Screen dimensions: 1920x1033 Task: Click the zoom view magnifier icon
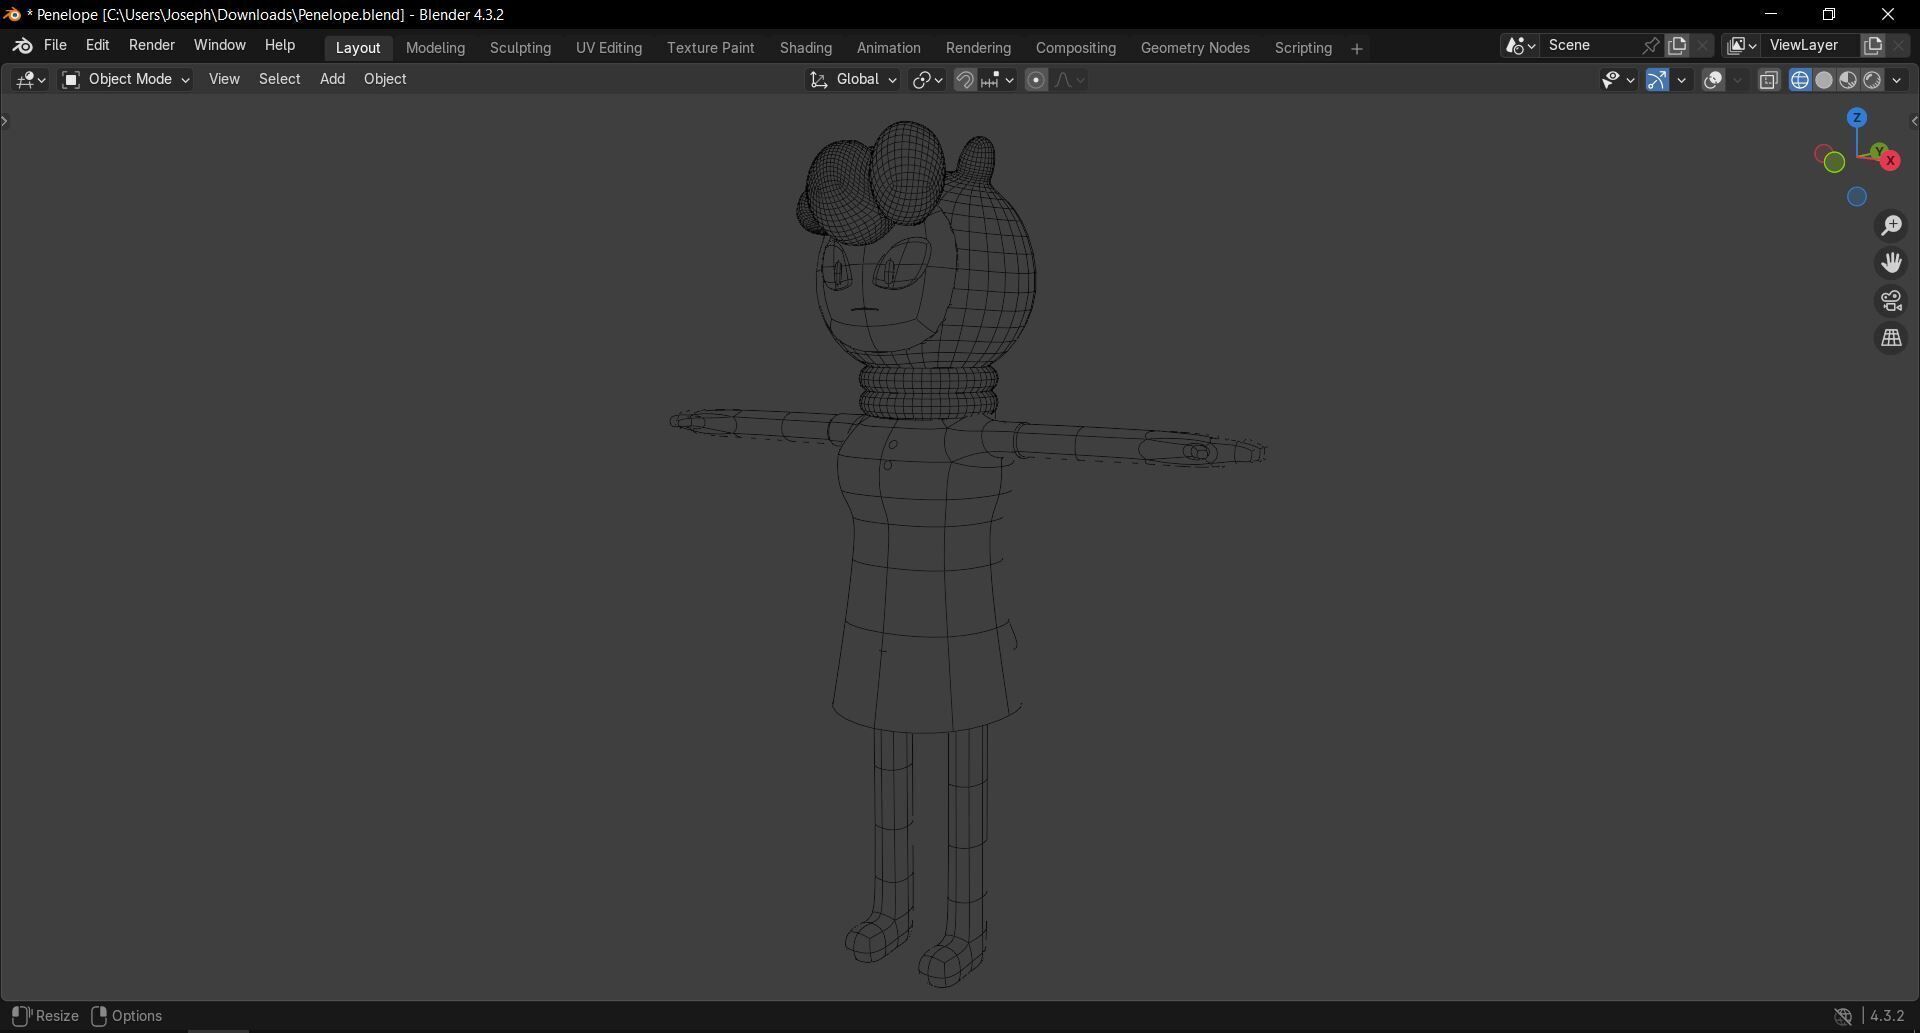(x=1891, y=226)
